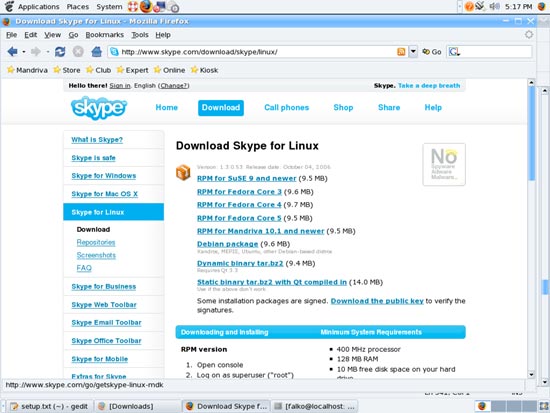Open the Kiosk bookmark
The height and width of the screenshot is (413, 550).
tap(204, 70)
